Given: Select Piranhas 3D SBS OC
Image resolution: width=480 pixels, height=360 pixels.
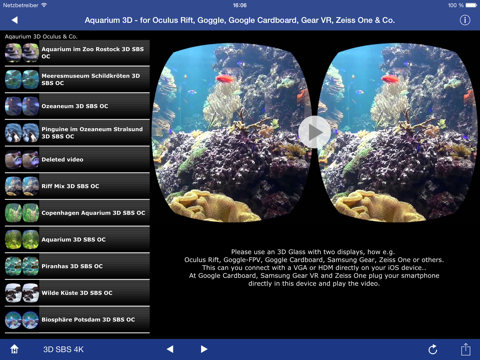Looking at the screenshot, I should pos(77,266).
